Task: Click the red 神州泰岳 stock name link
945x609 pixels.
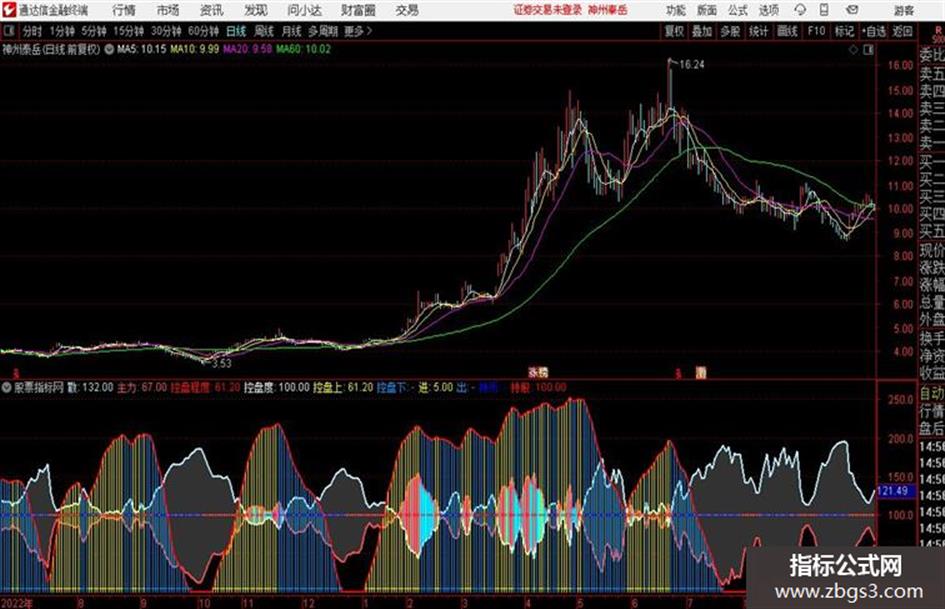Action: click(x=608, y=10)
